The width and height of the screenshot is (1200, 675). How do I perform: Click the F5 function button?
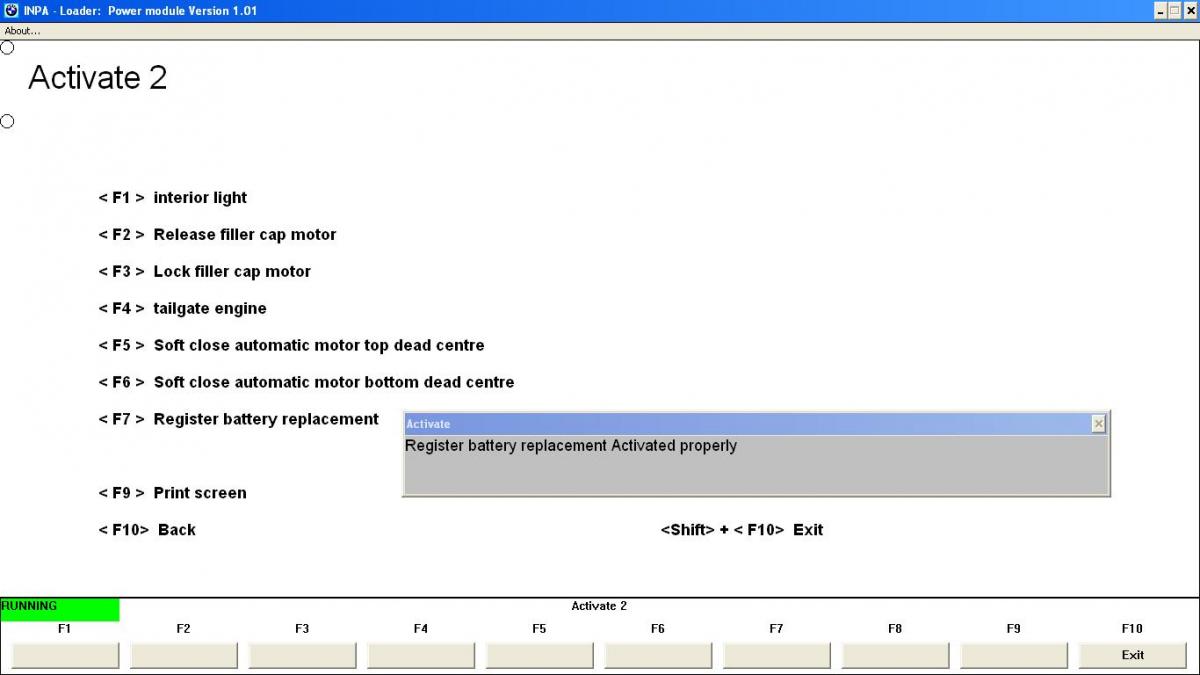pos(539,655)
